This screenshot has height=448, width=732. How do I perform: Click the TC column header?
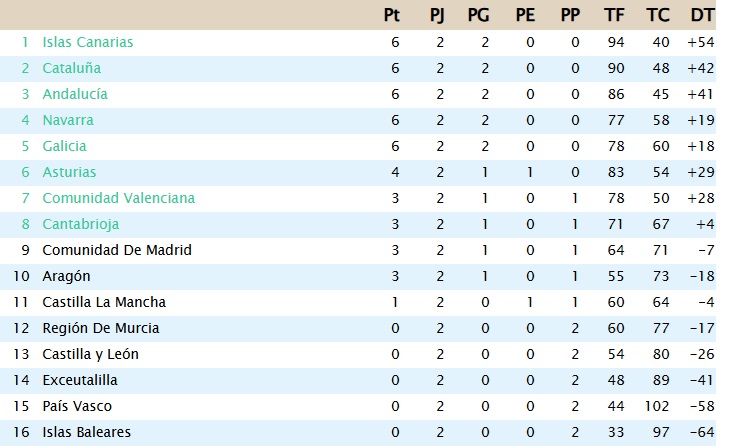(x=657, y=15)
